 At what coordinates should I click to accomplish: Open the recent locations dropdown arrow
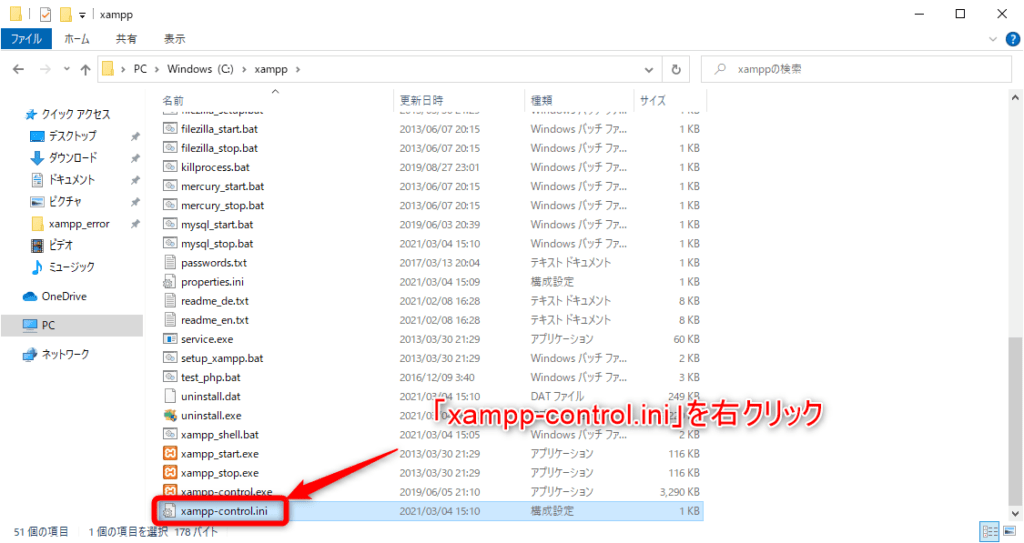pos(66,69)
